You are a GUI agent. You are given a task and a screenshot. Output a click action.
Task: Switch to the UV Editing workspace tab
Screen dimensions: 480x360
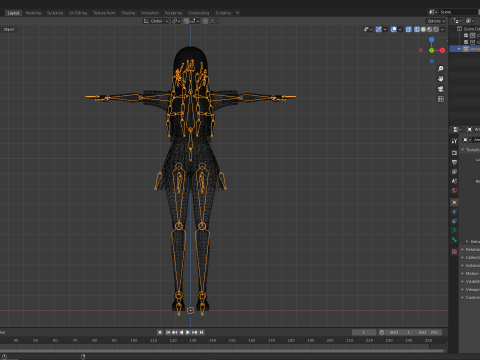coord(78,13)
